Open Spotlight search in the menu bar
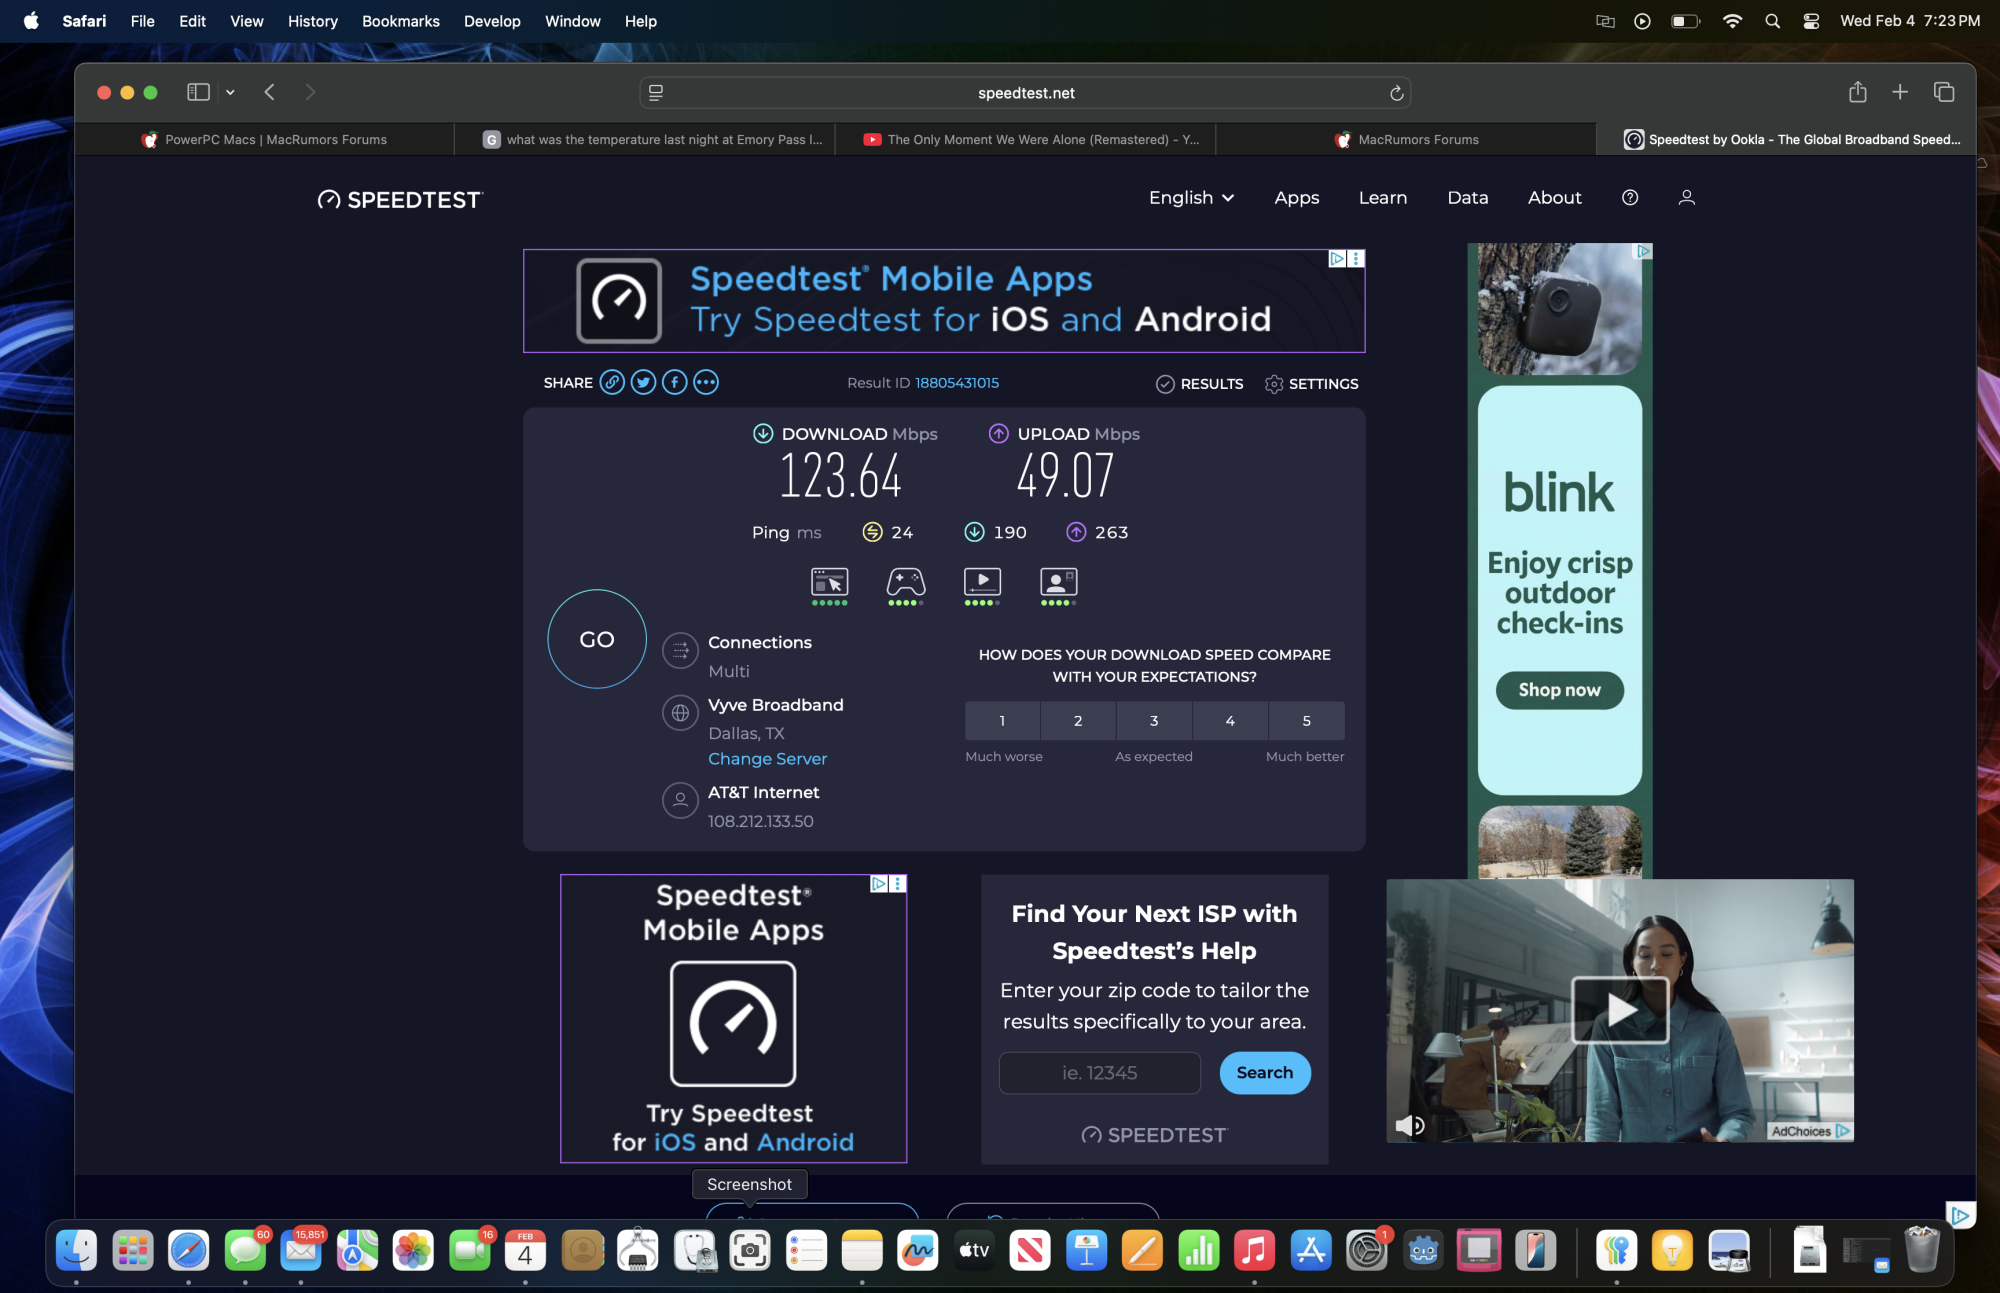The height and width of the screenshot is (1293, 2000). pyautogui.click(x=1772, y=21)
